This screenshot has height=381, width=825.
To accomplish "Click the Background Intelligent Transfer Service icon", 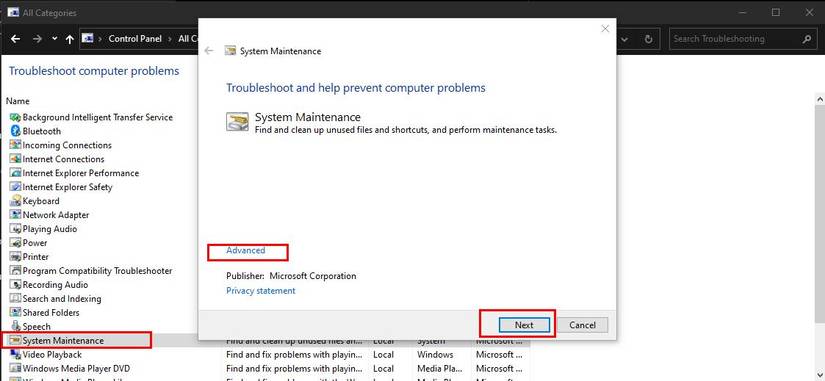I will click(15, 117).
